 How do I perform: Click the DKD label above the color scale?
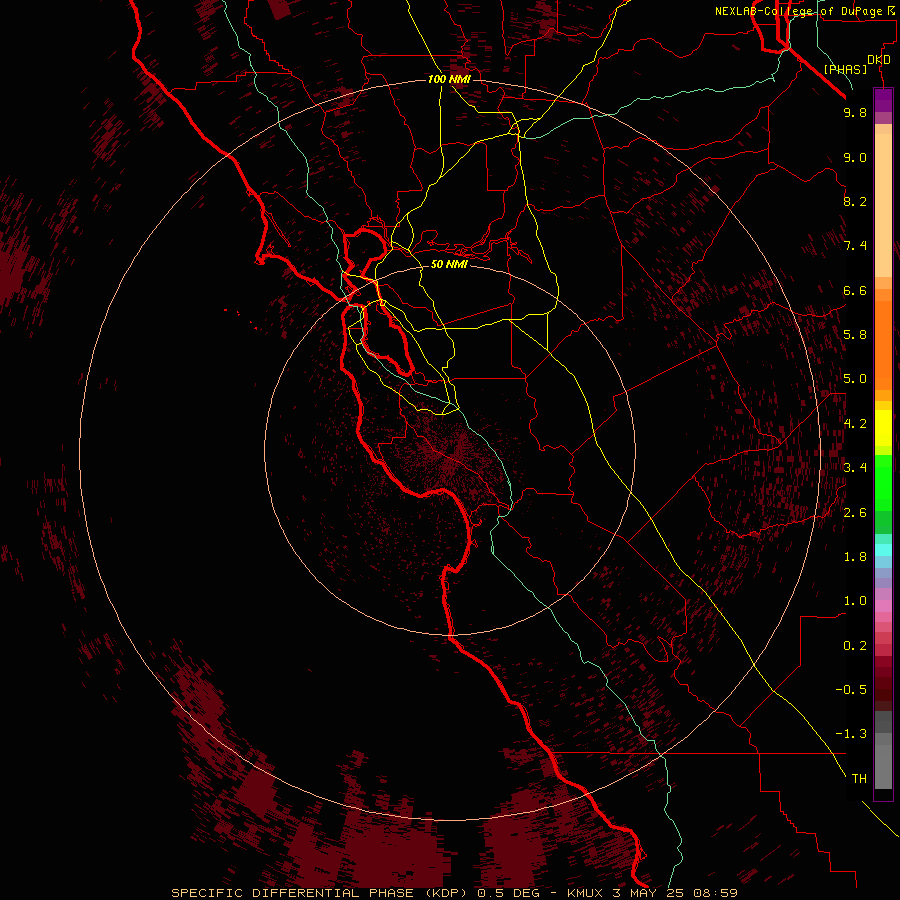click(x=878, y=60)
